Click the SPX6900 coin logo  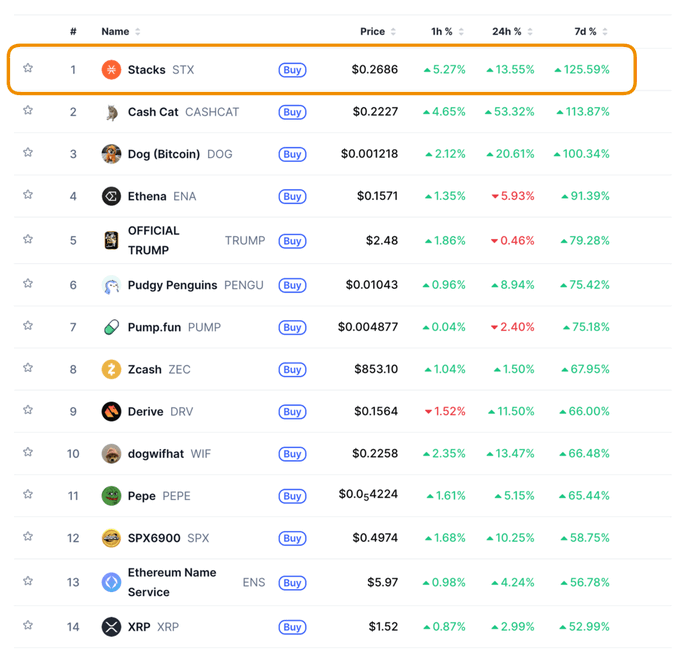point(111,538)
